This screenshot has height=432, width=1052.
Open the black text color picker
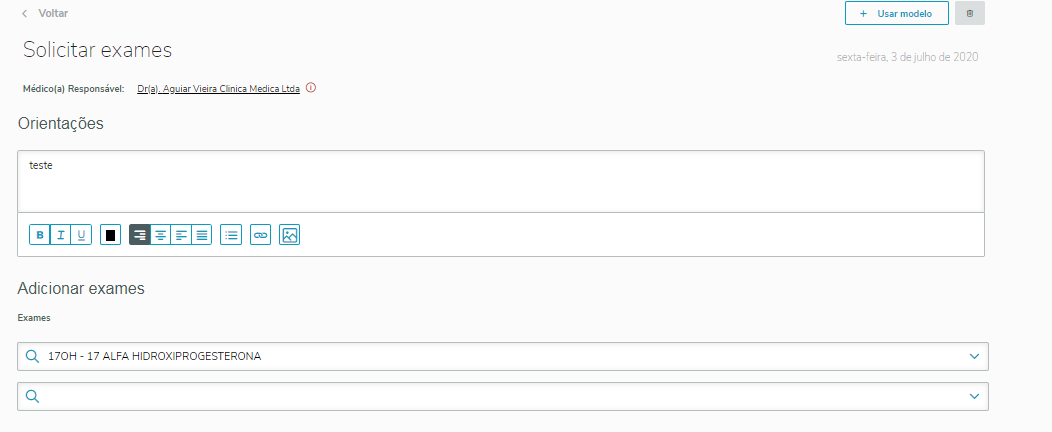point(110,235)
